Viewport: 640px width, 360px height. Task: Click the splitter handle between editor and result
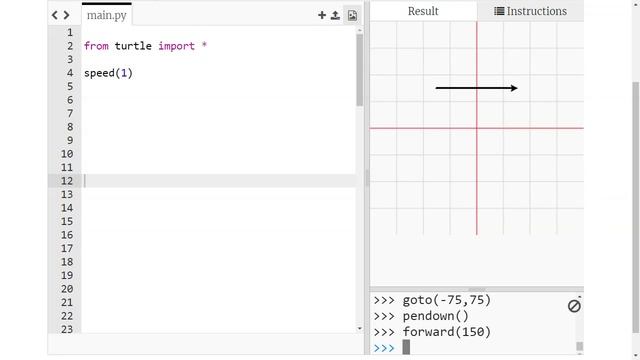pos(367,178)
